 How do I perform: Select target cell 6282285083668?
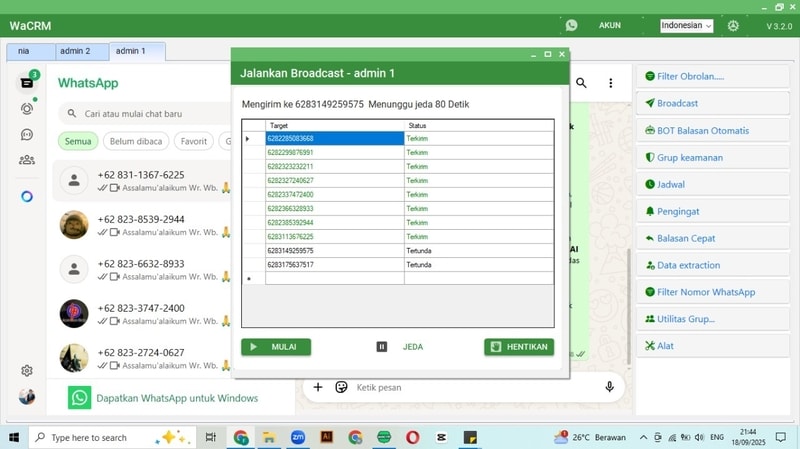coord(335,138)
